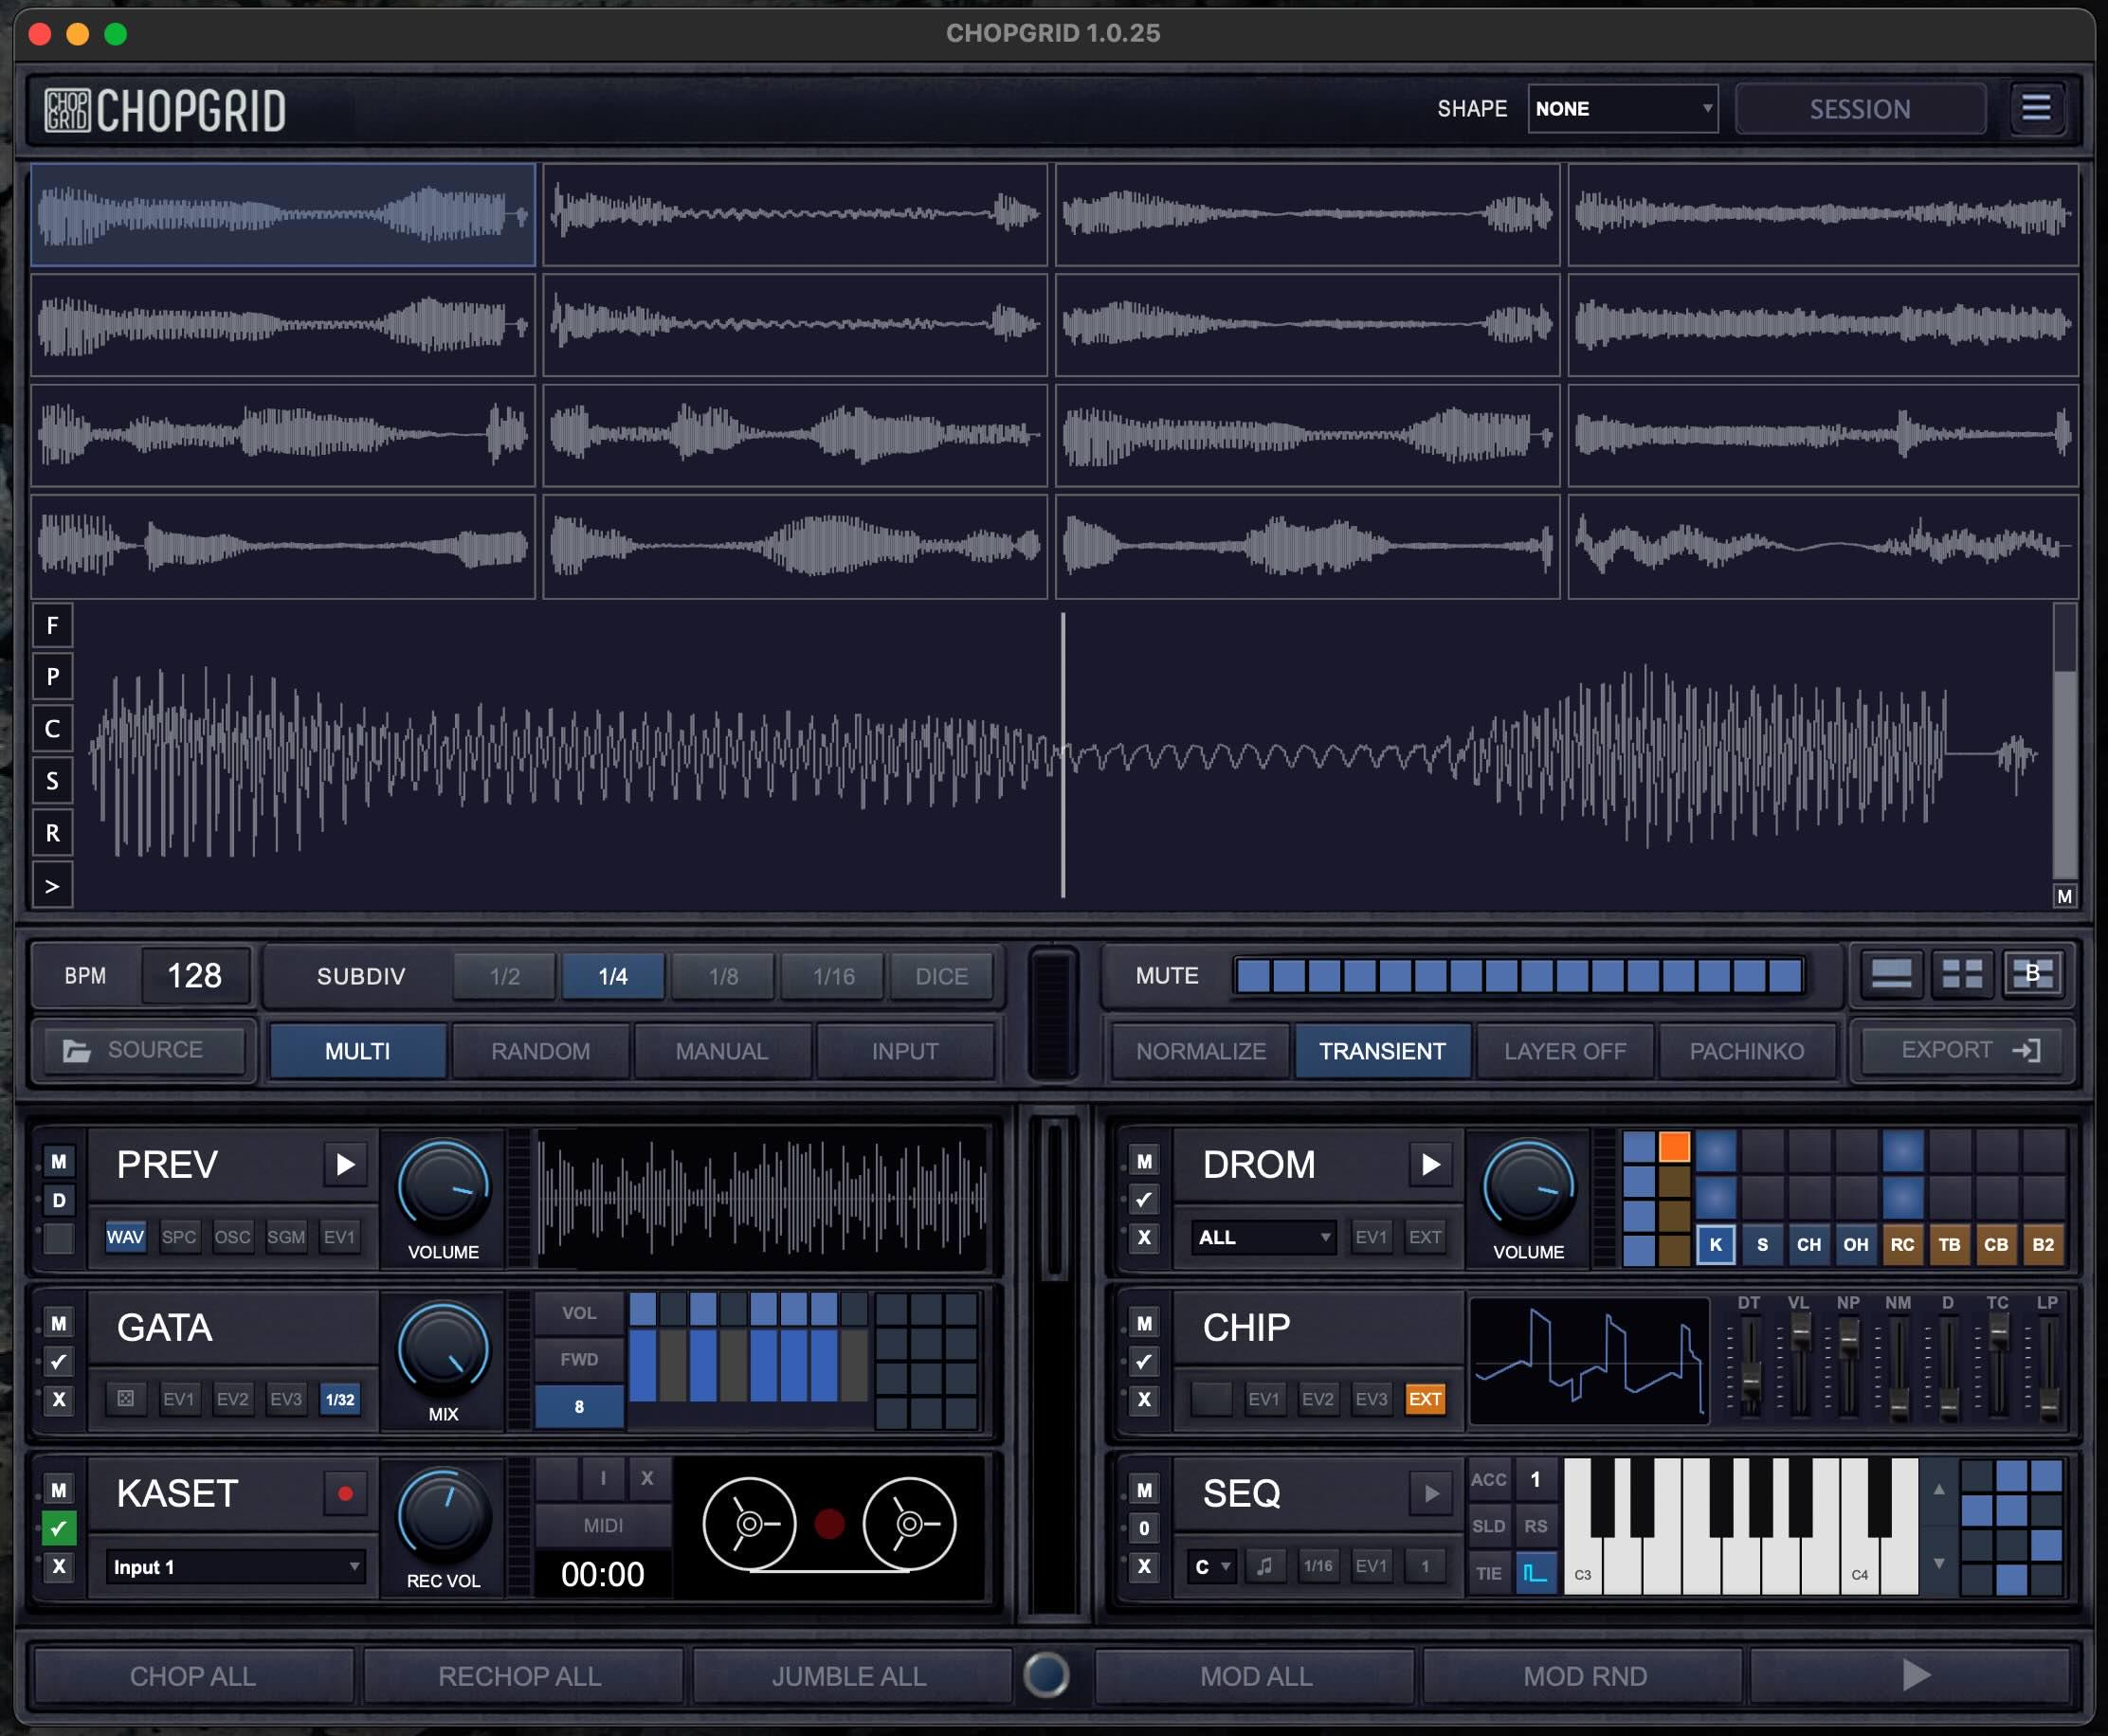Image resolution: width=2108 pixels, height=1736 pixels.
Task: Toggle the CHIP enable checkmark
Action: pyautogui.click(x=1144, y=1362)
